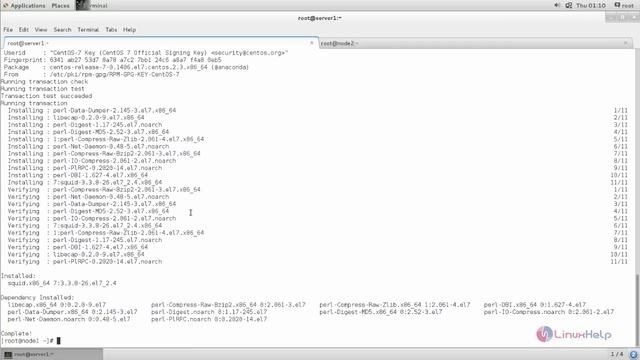Click the 'Running transaction test' line

pyautogui.click(x=42, y=89)
